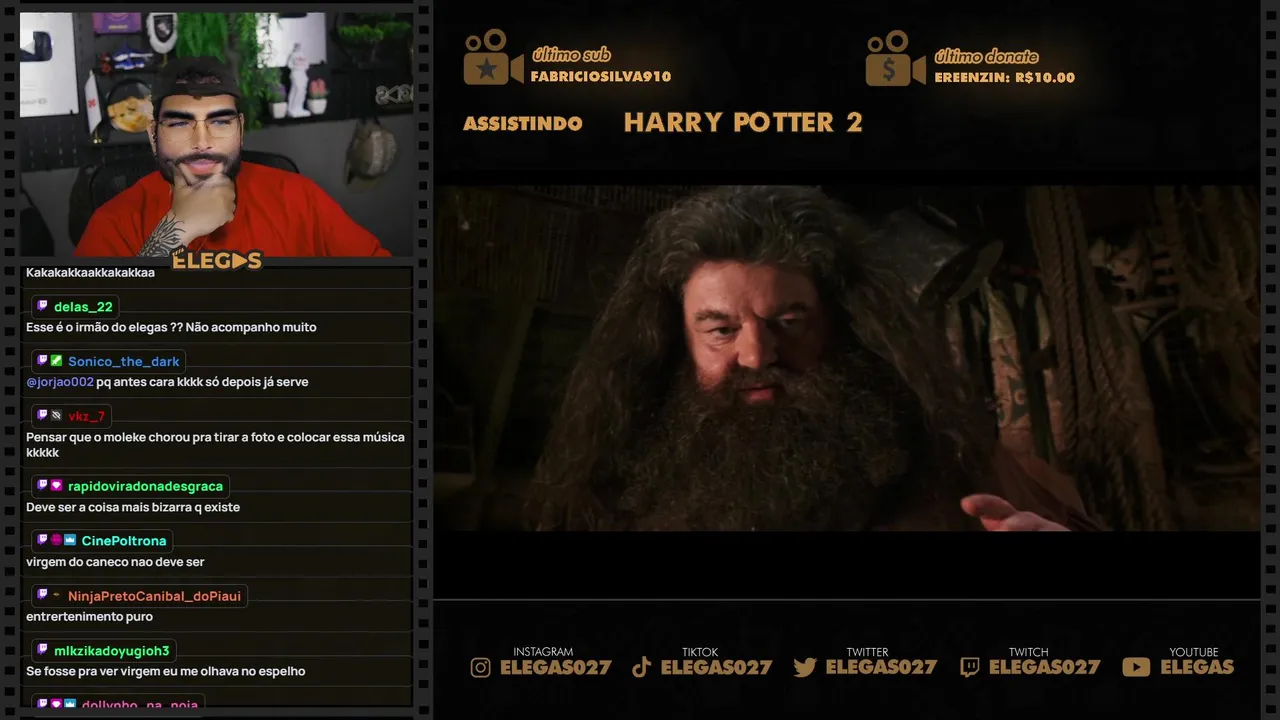Open the ELEGAS027 Twitter handle

(x=881, y=667)
